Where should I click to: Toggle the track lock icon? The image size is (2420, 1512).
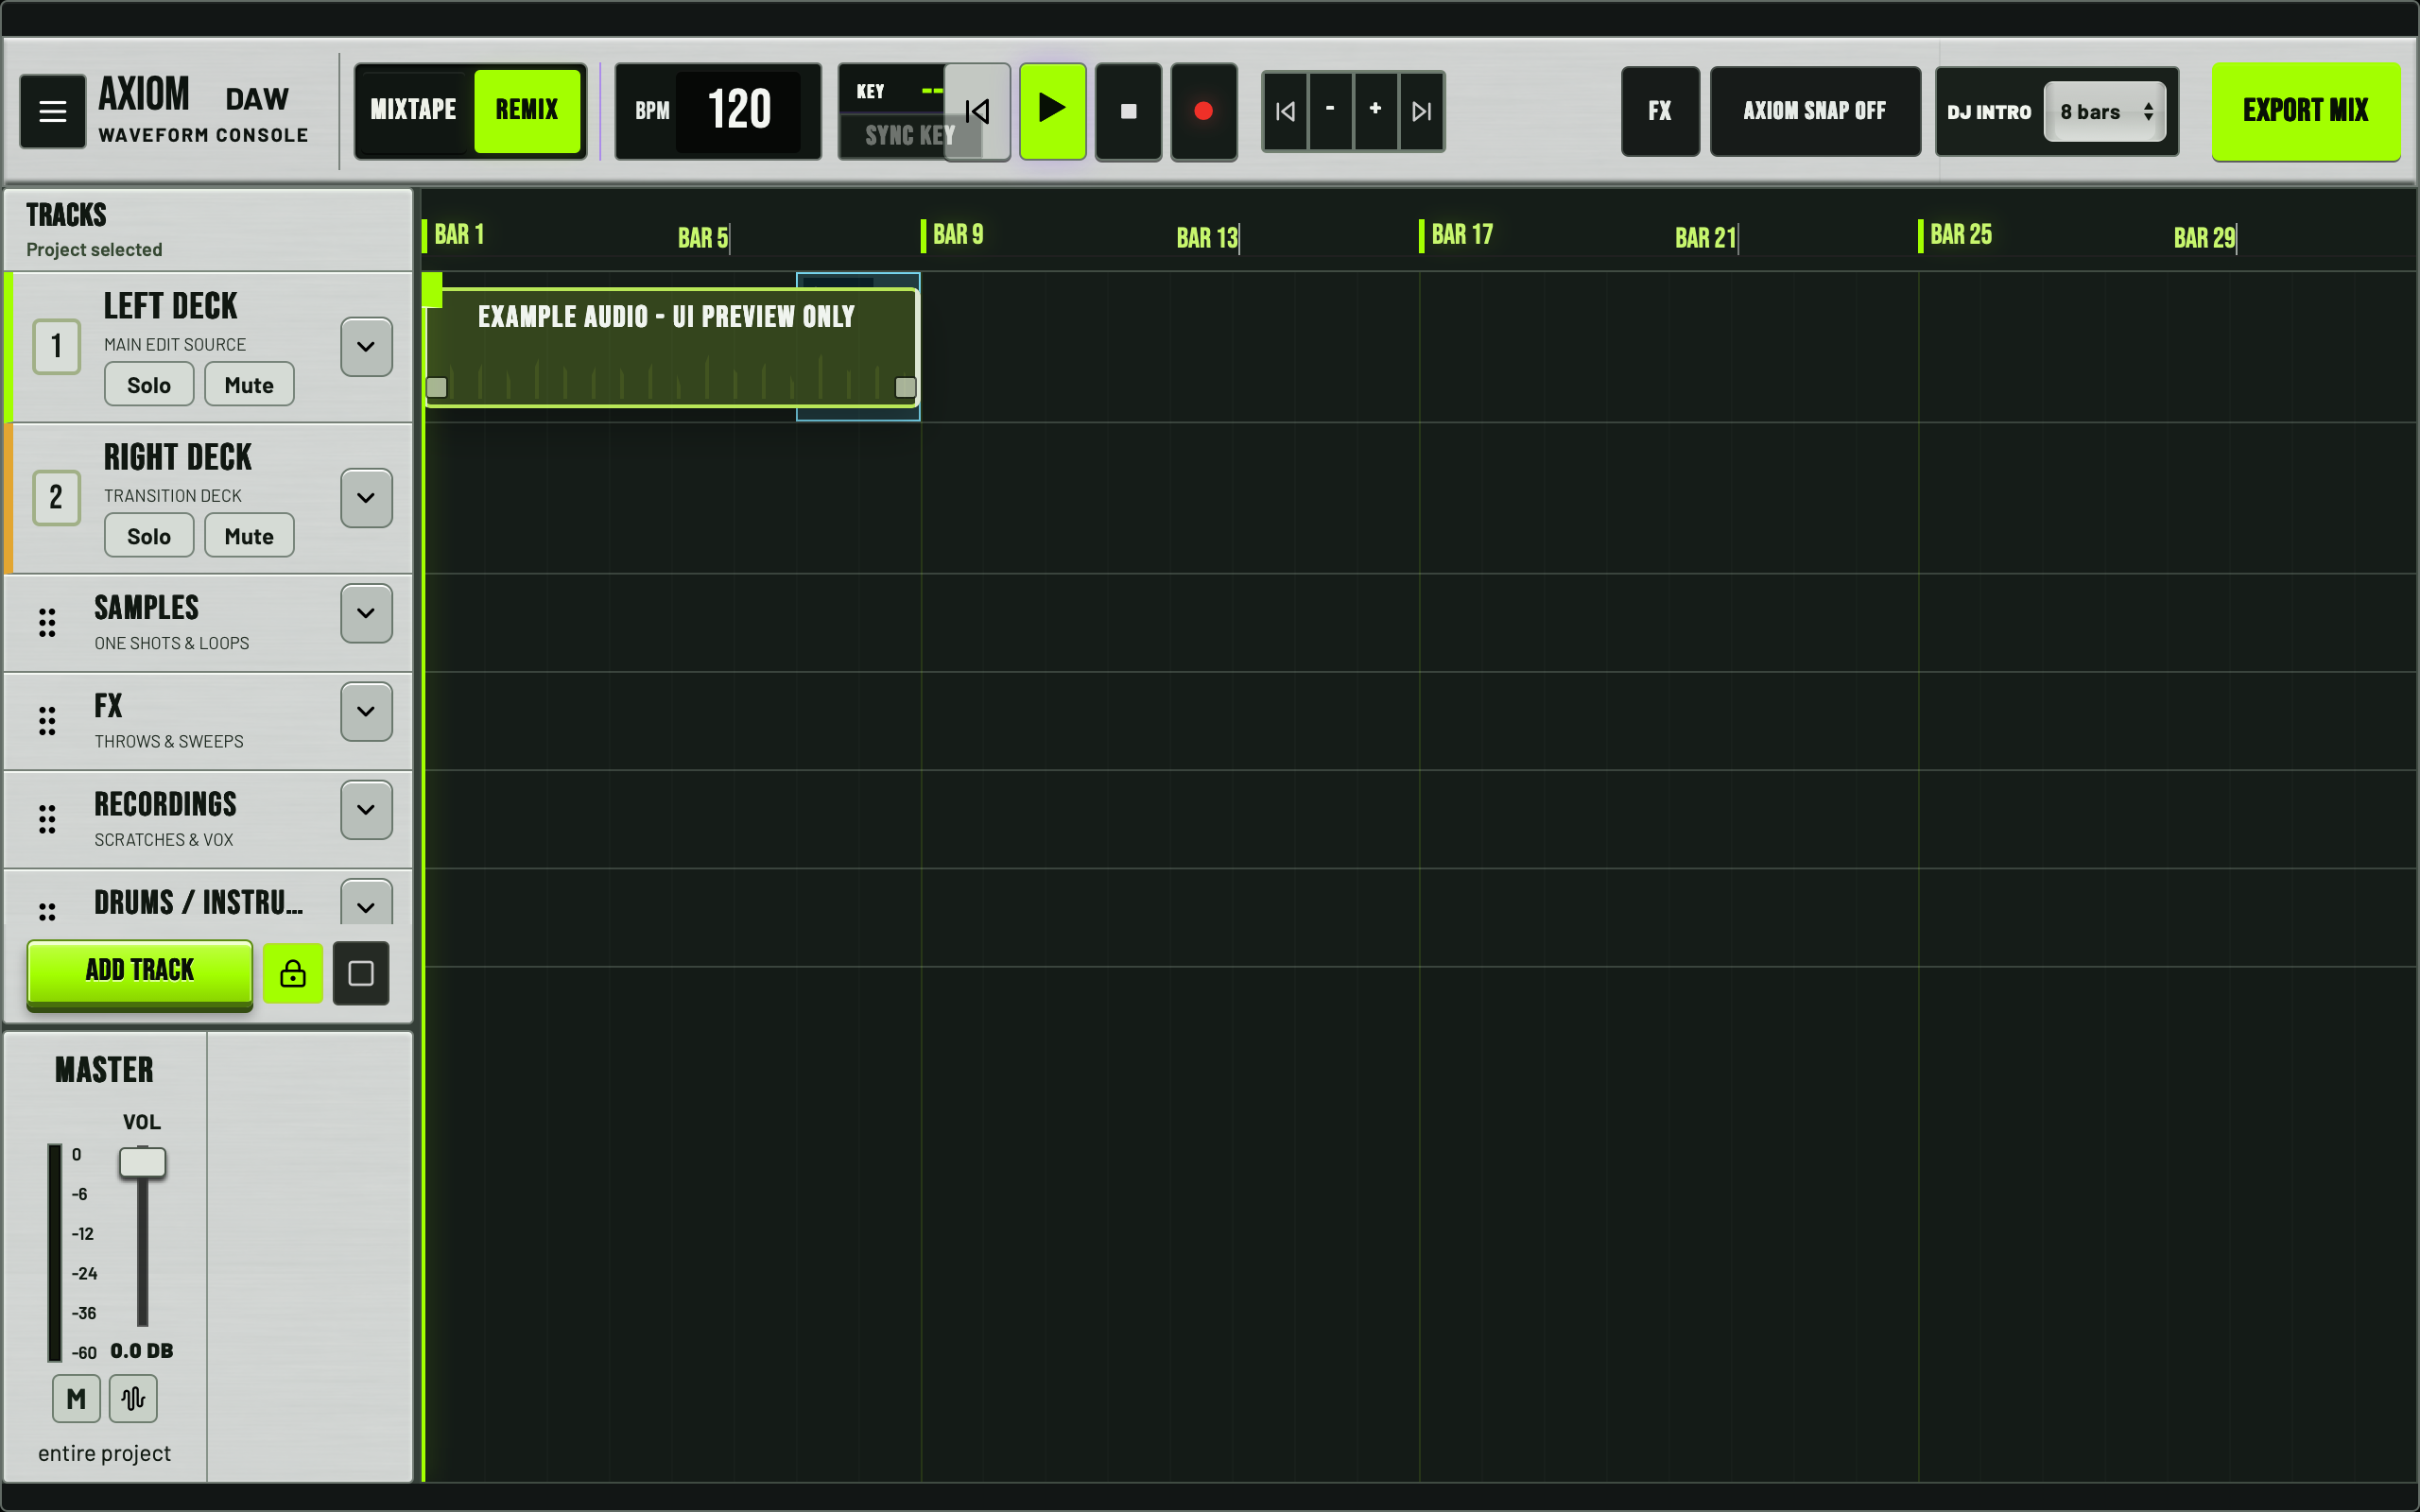pos(293,973)
